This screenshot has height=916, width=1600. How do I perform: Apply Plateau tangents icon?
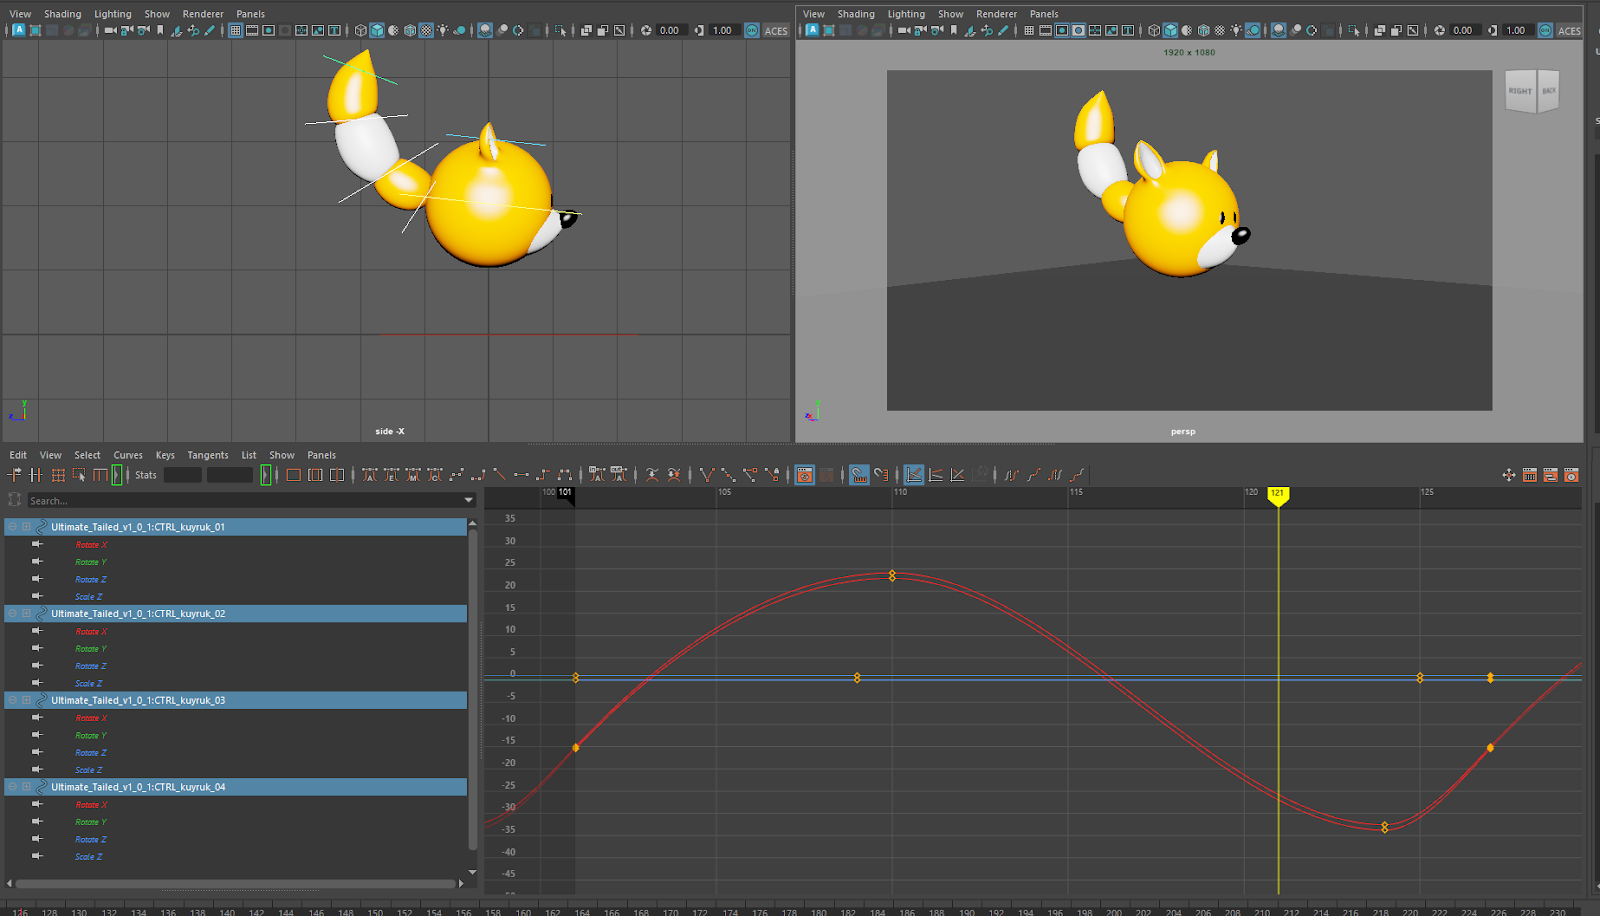coord(565,475)
